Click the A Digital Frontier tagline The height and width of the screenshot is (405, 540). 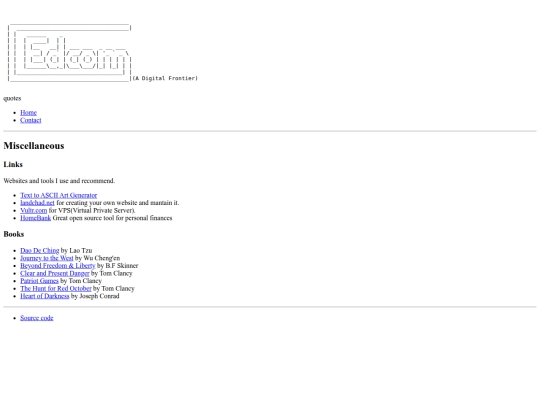click(x=165, y=78)
